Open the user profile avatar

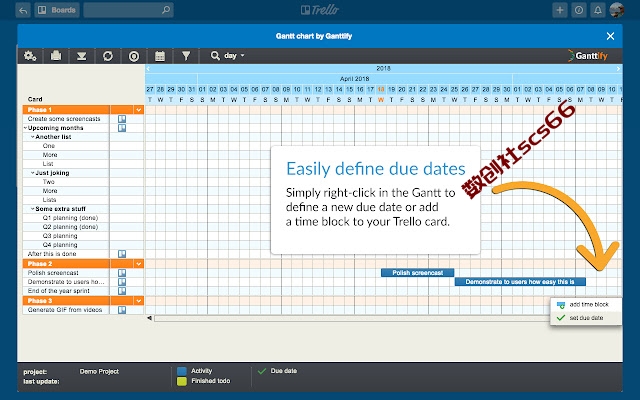pos(616,10)
